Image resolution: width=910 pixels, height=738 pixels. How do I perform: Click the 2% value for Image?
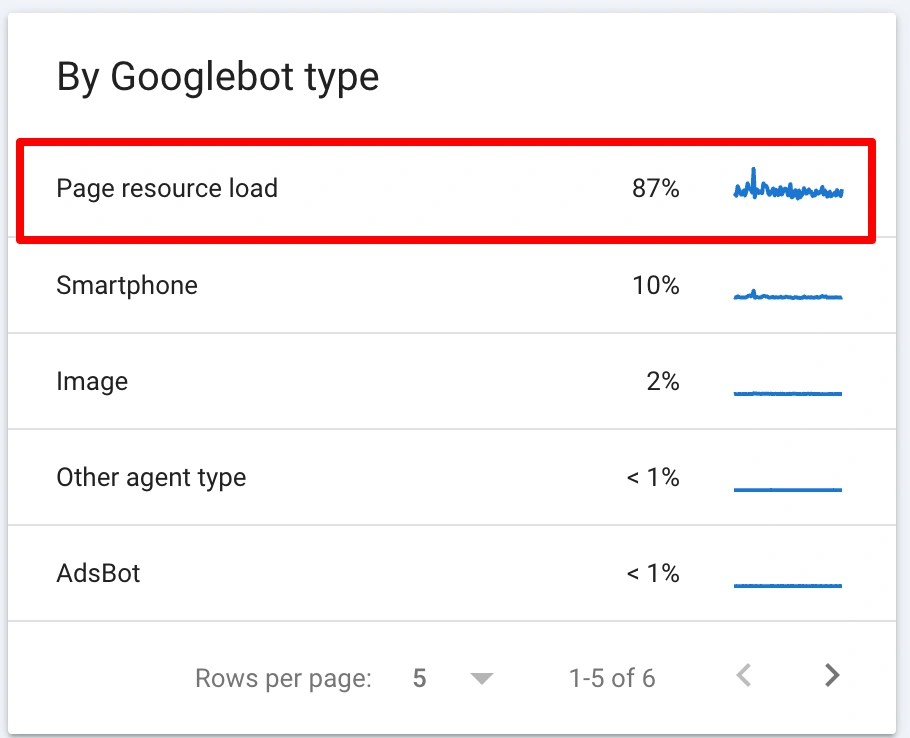[662, 381]
